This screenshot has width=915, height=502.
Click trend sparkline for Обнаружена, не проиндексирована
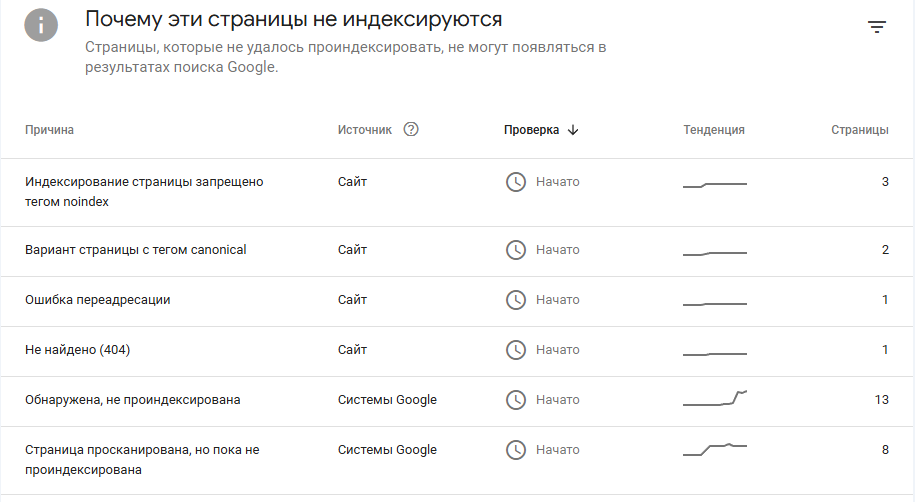pos(715,398)
